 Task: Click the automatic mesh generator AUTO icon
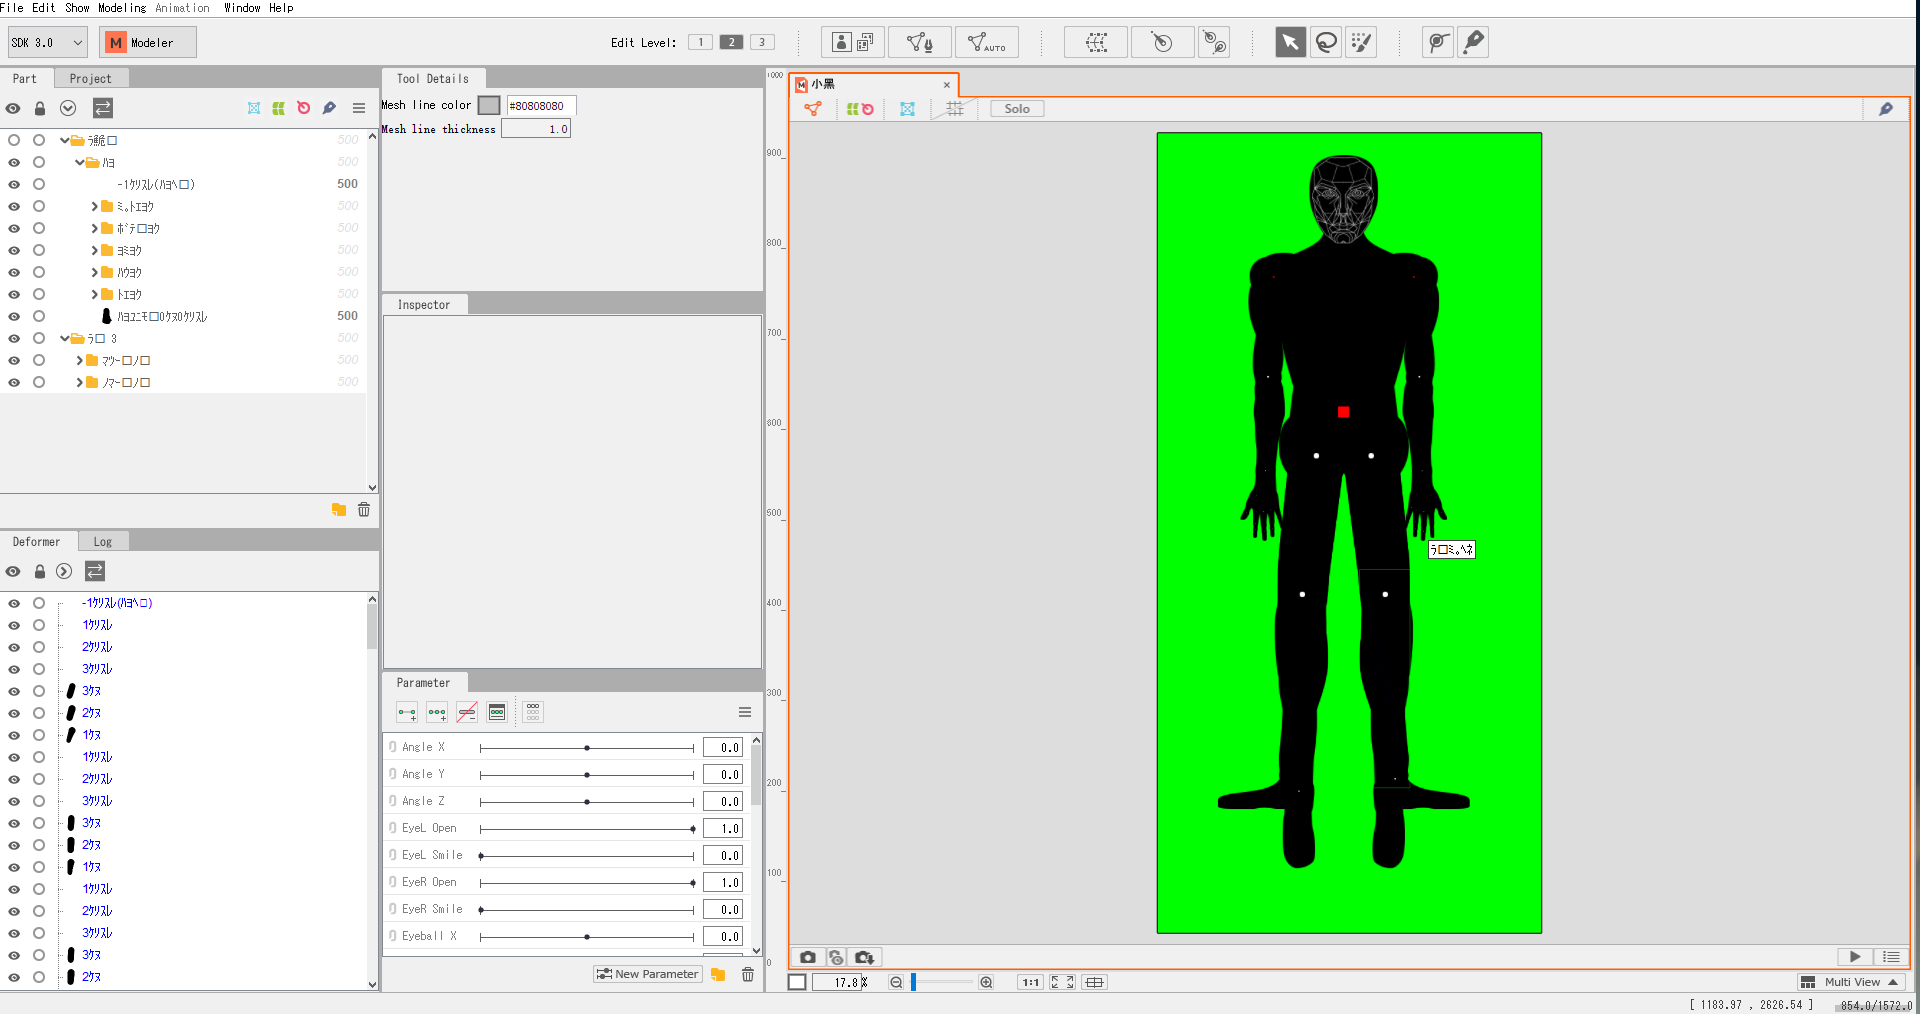[986, 42]
